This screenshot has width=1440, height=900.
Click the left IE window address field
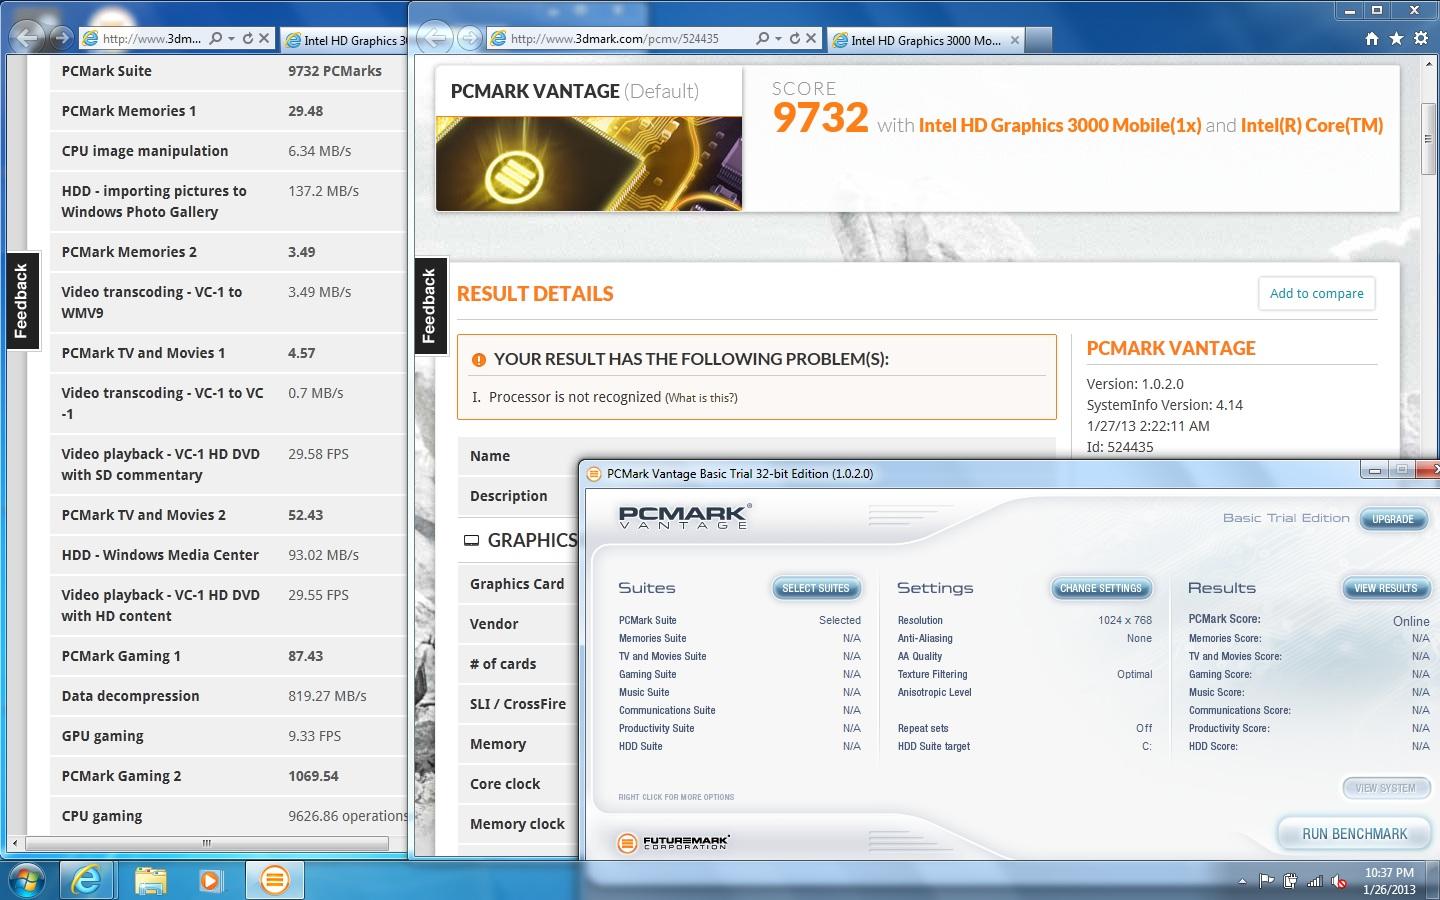(150, 38)
